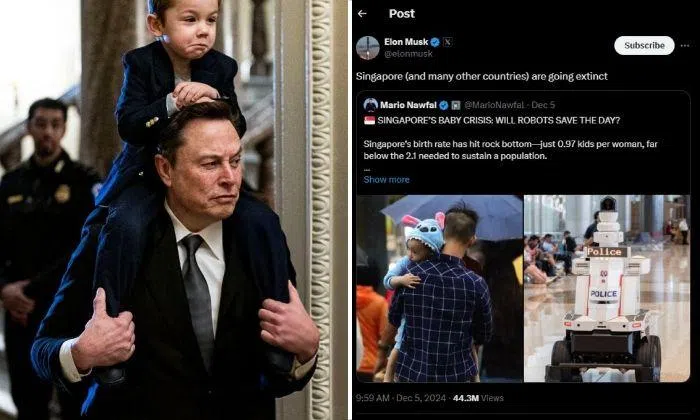Screen dimensions: 700x420
Task: Click the Elon Musk display name
Action: pyautogui.click(x=406, y=42)
